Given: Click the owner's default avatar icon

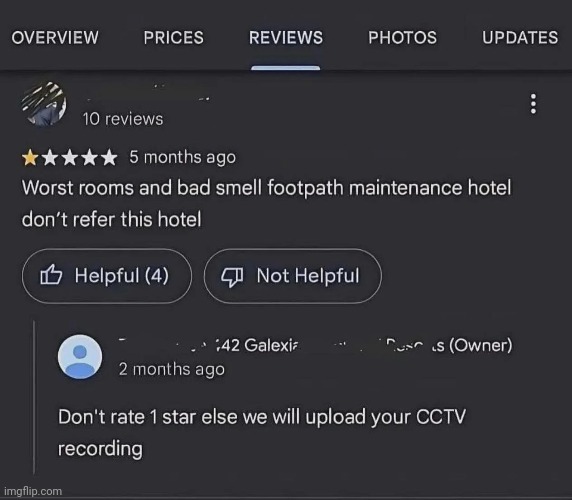Looking at the screenshot, I should pos(80,357).
